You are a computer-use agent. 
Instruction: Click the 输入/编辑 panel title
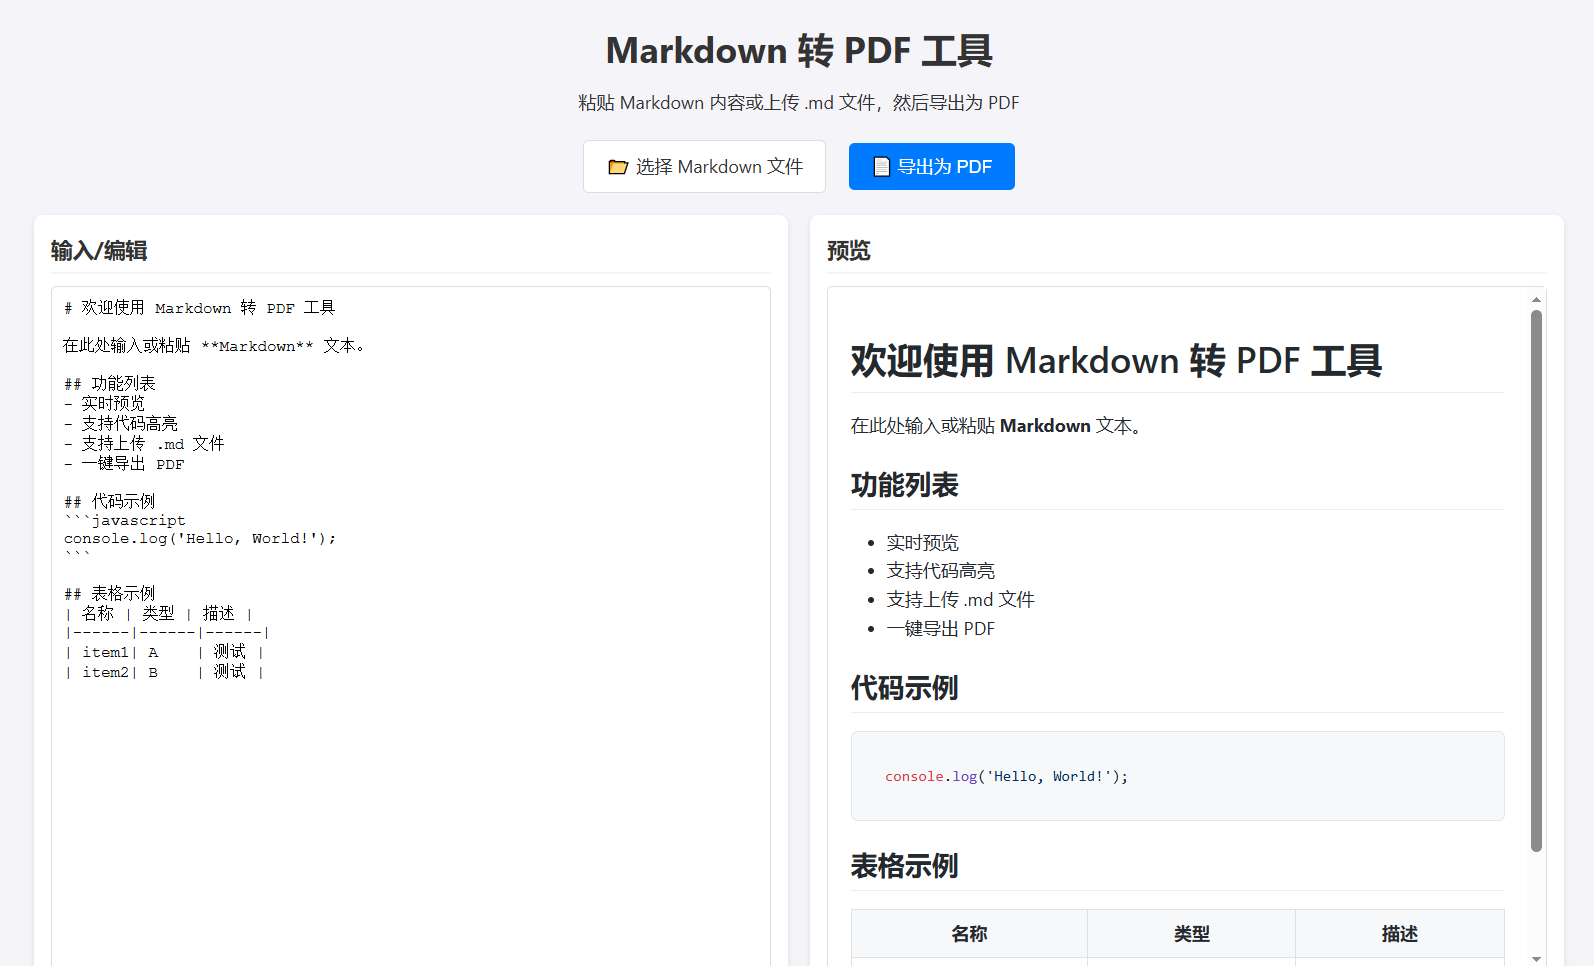(x=99, y=251)
